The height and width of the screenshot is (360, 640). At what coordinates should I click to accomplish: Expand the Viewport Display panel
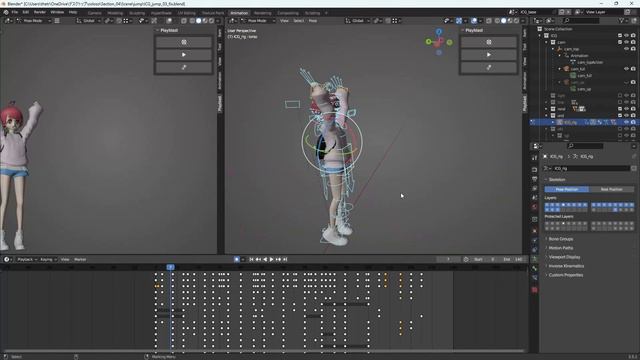tap(564, 257)
